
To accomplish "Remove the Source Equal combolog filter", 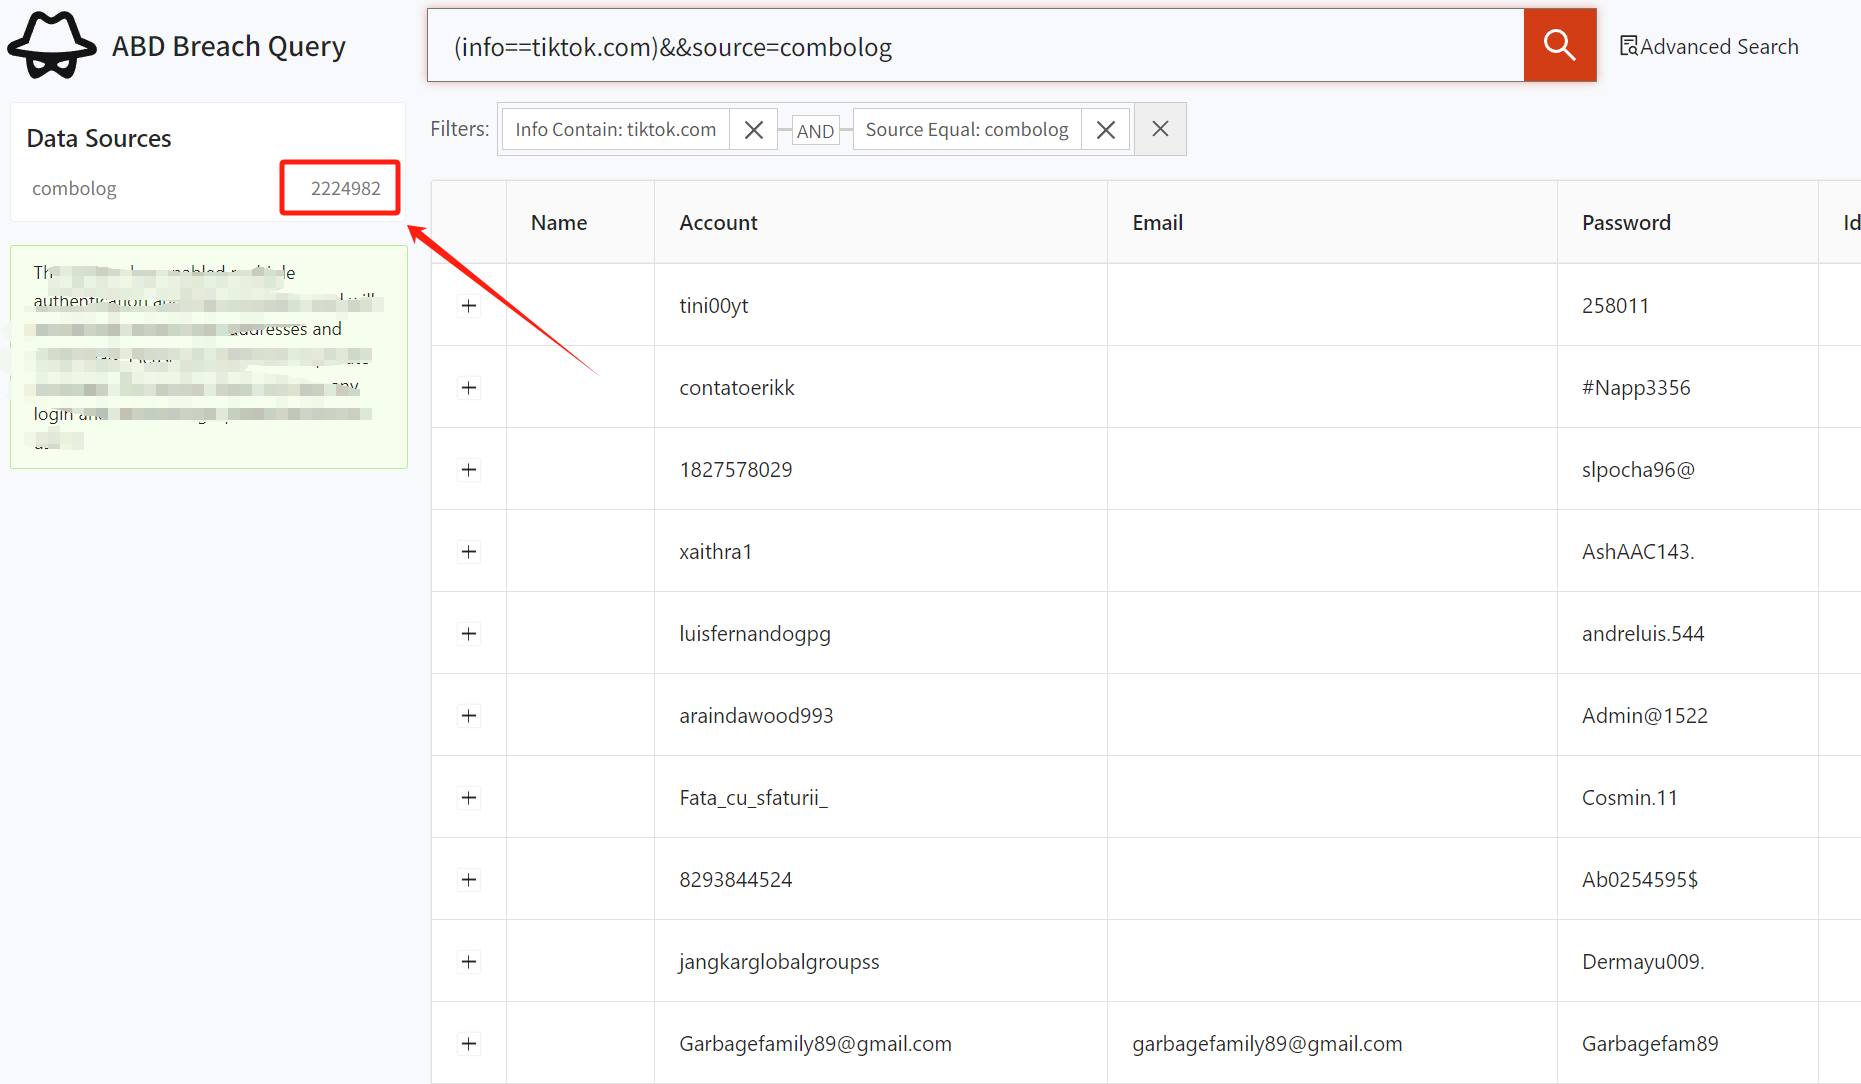I will point(1106,130).
